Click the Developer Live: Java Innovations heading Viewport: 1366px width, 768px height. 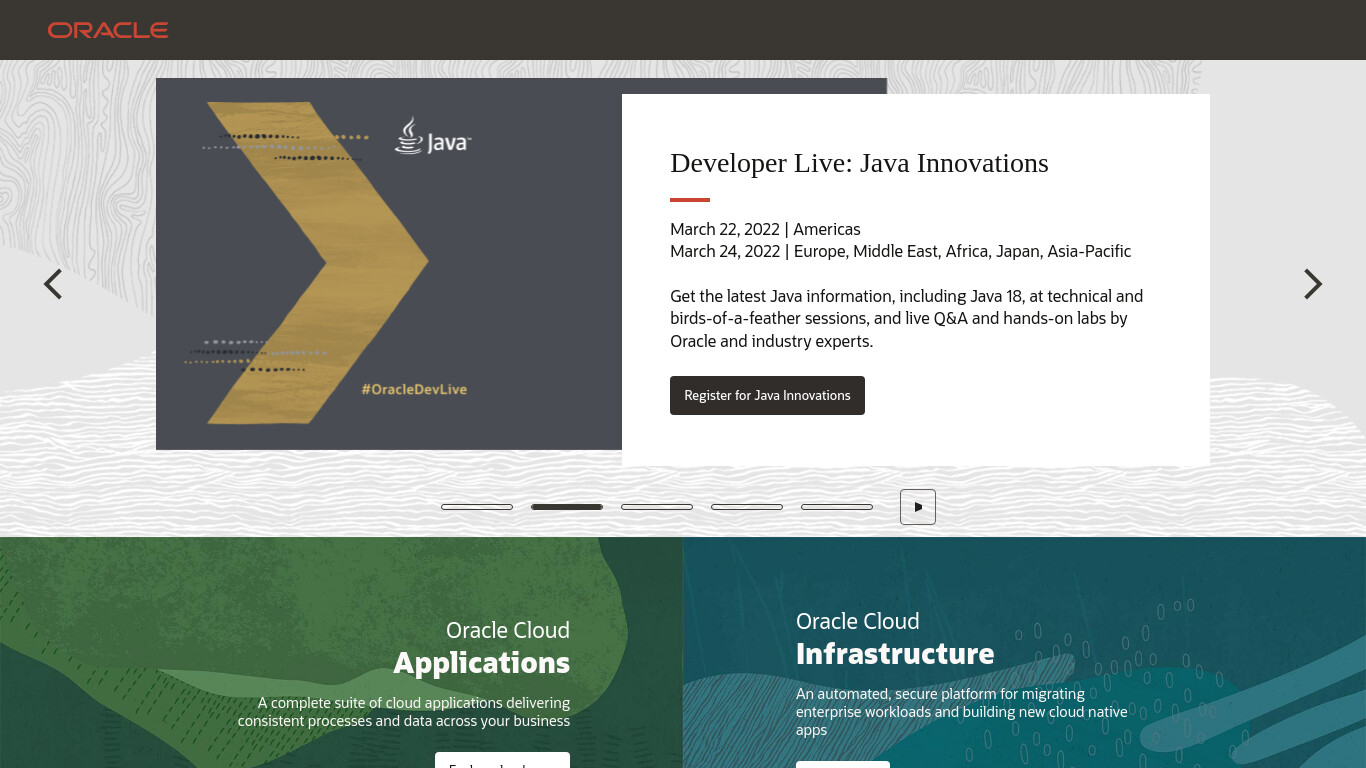coord(859,163)
